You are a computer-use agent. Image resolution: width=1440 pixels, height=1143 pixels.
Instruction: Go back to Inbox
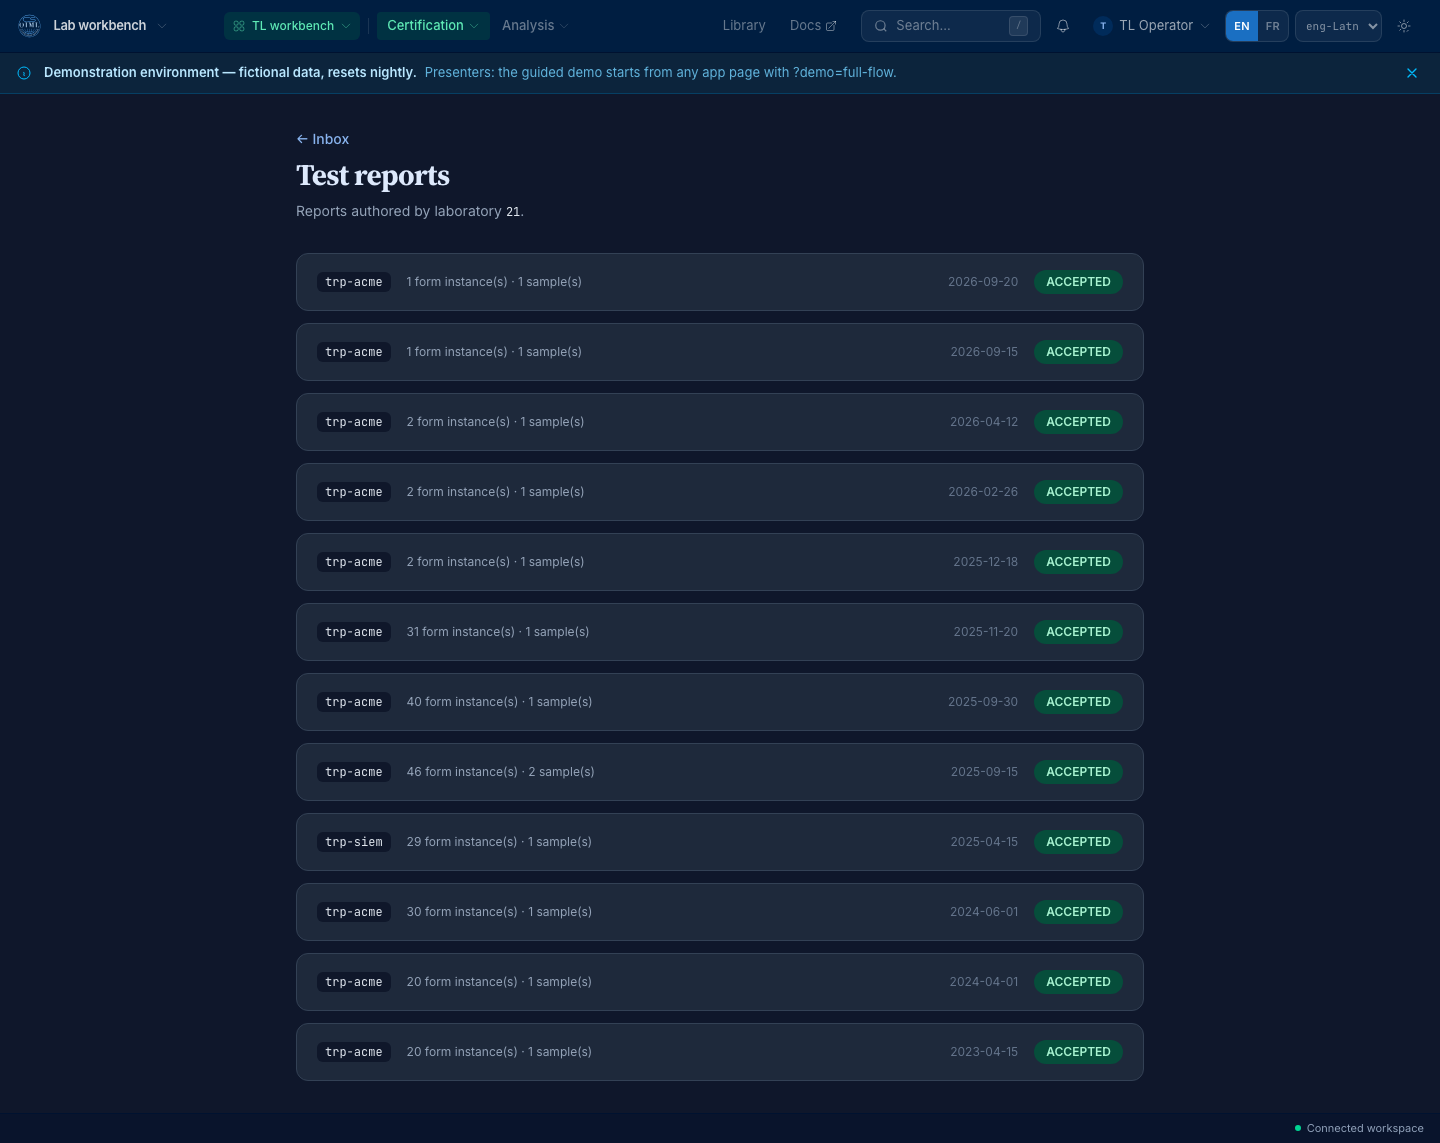323,139
